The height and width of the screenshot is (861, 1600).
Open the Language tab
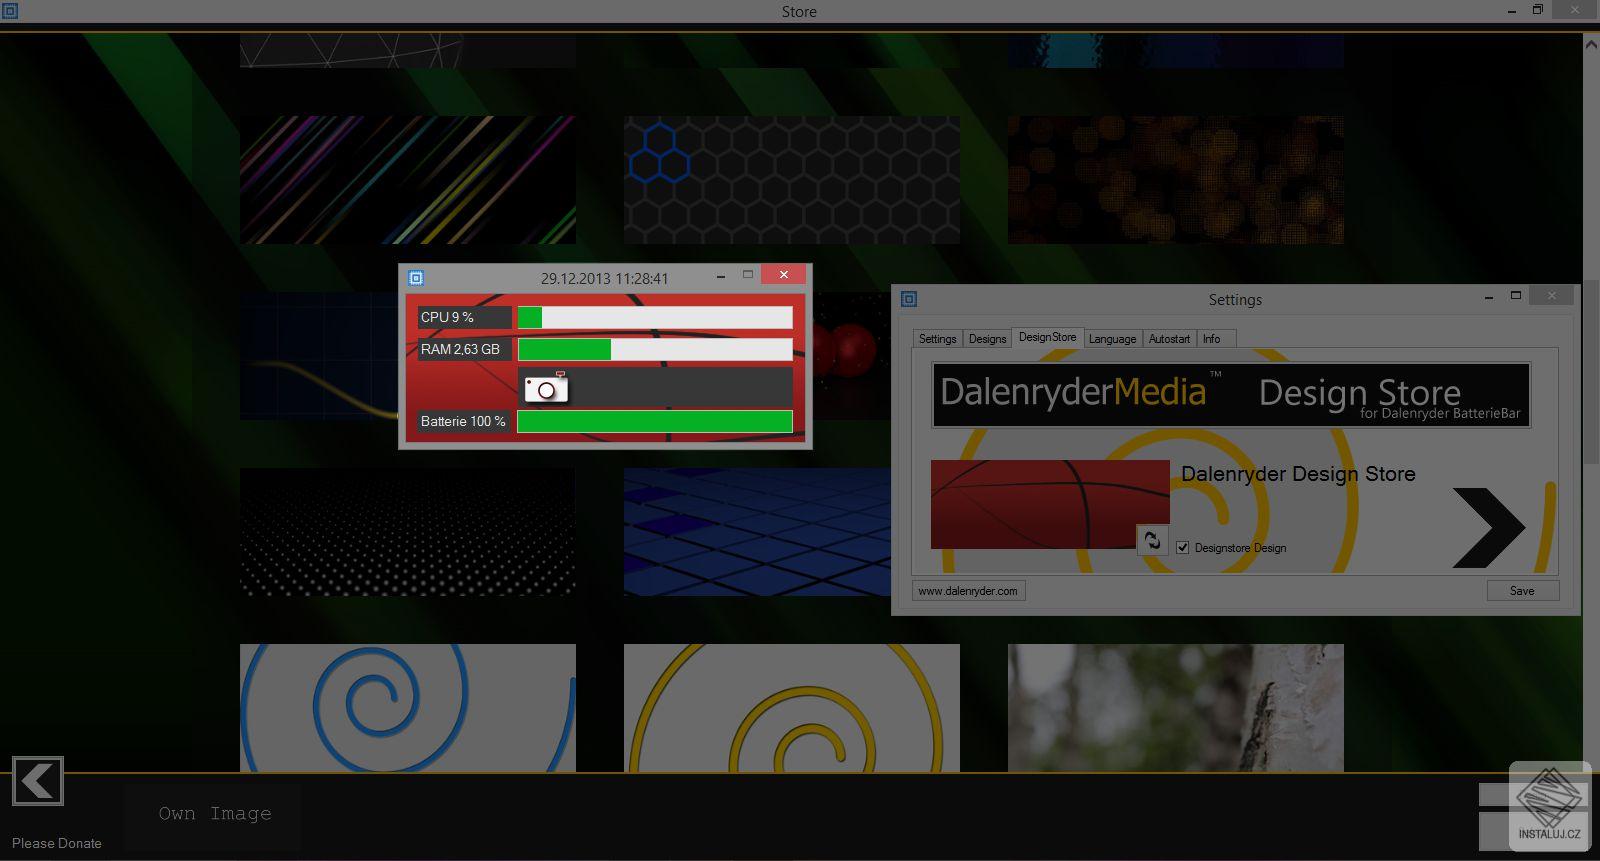pyautogui.click(x=1112, y=339)
